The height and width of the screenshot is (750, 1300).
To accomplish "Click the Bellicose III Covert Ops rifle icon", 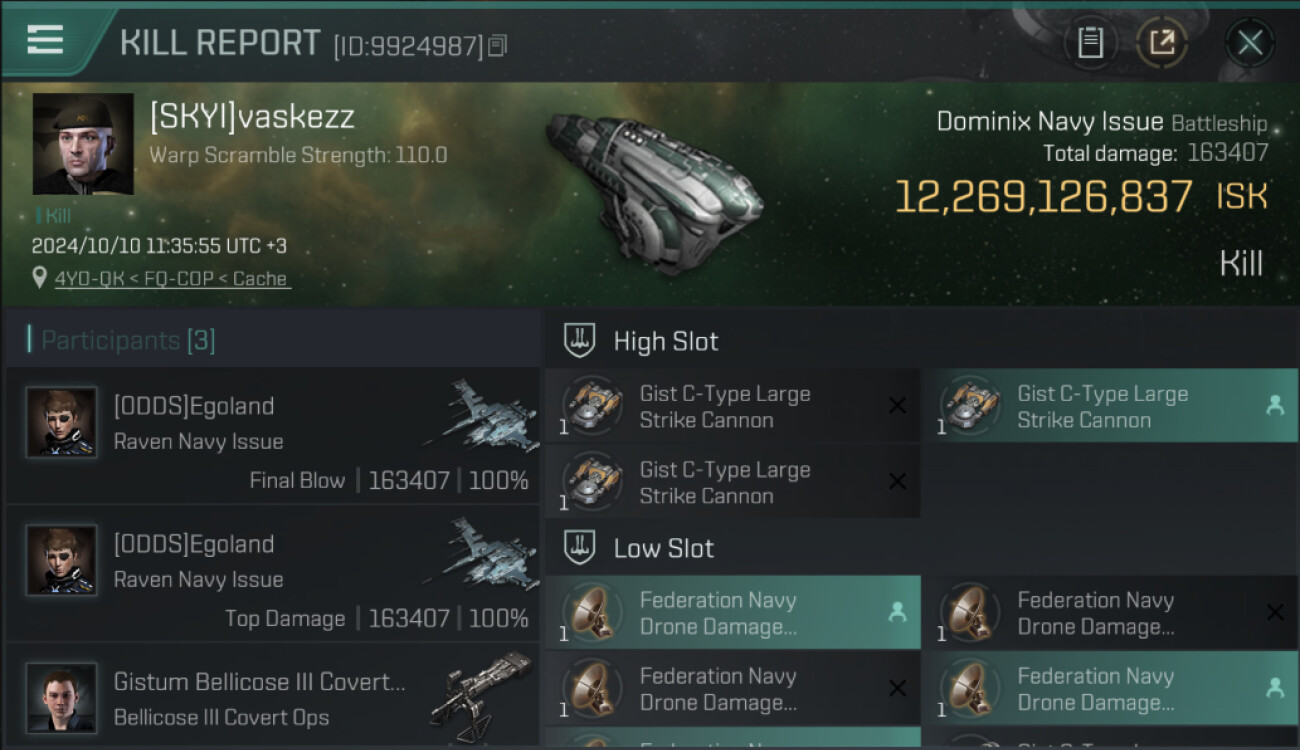I will (x=482, y=688).
